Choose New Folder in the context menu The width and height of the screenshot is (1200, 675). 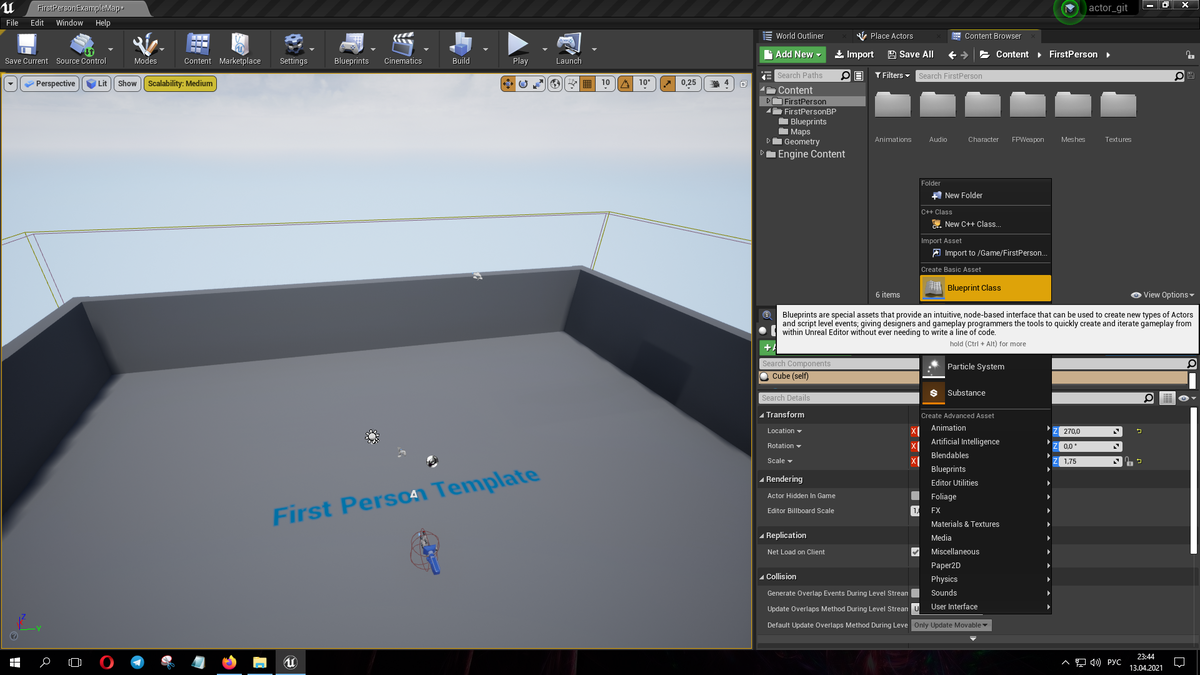point(985,196)
